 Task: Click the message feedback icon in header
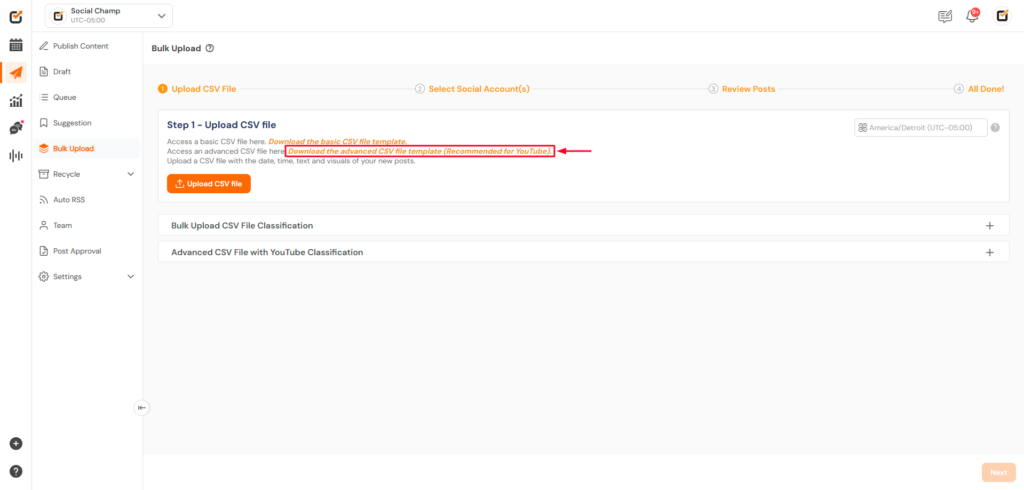coord(945,16)
